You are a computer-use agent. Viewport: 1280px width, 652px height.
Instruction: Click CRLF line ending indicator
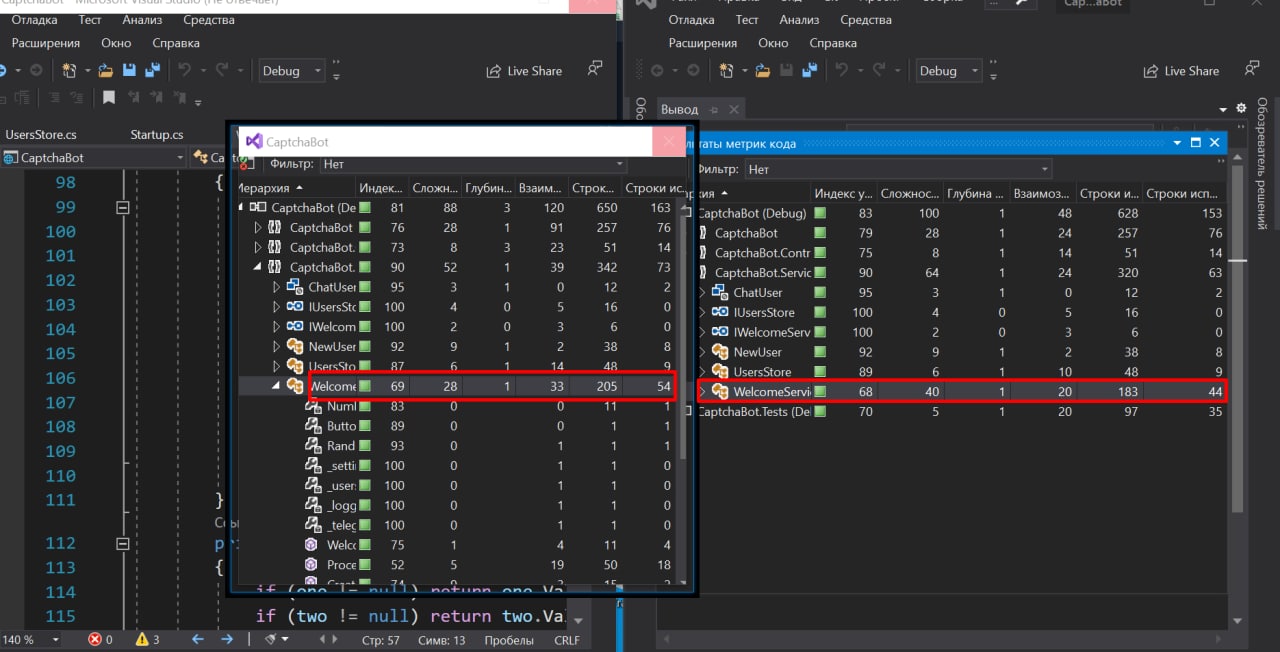click(x=566, y=640)
